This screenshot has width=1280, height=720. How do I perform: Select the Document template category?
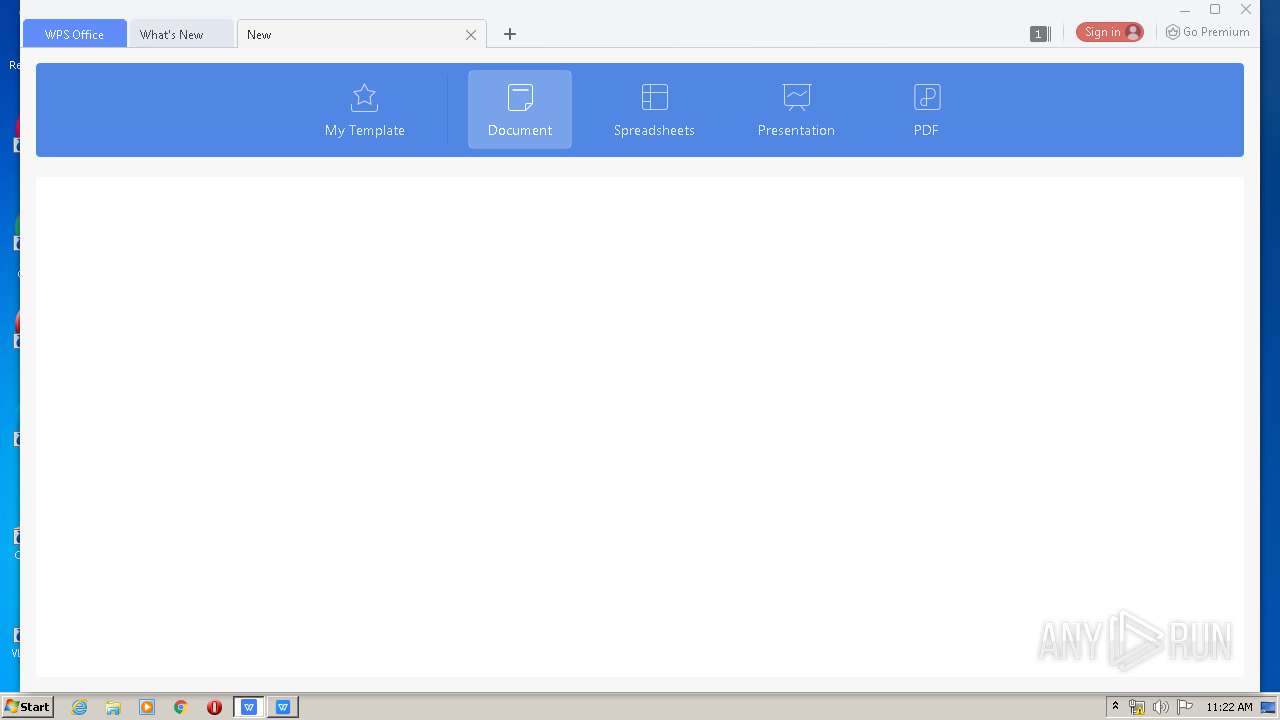[x=520, y=110]
